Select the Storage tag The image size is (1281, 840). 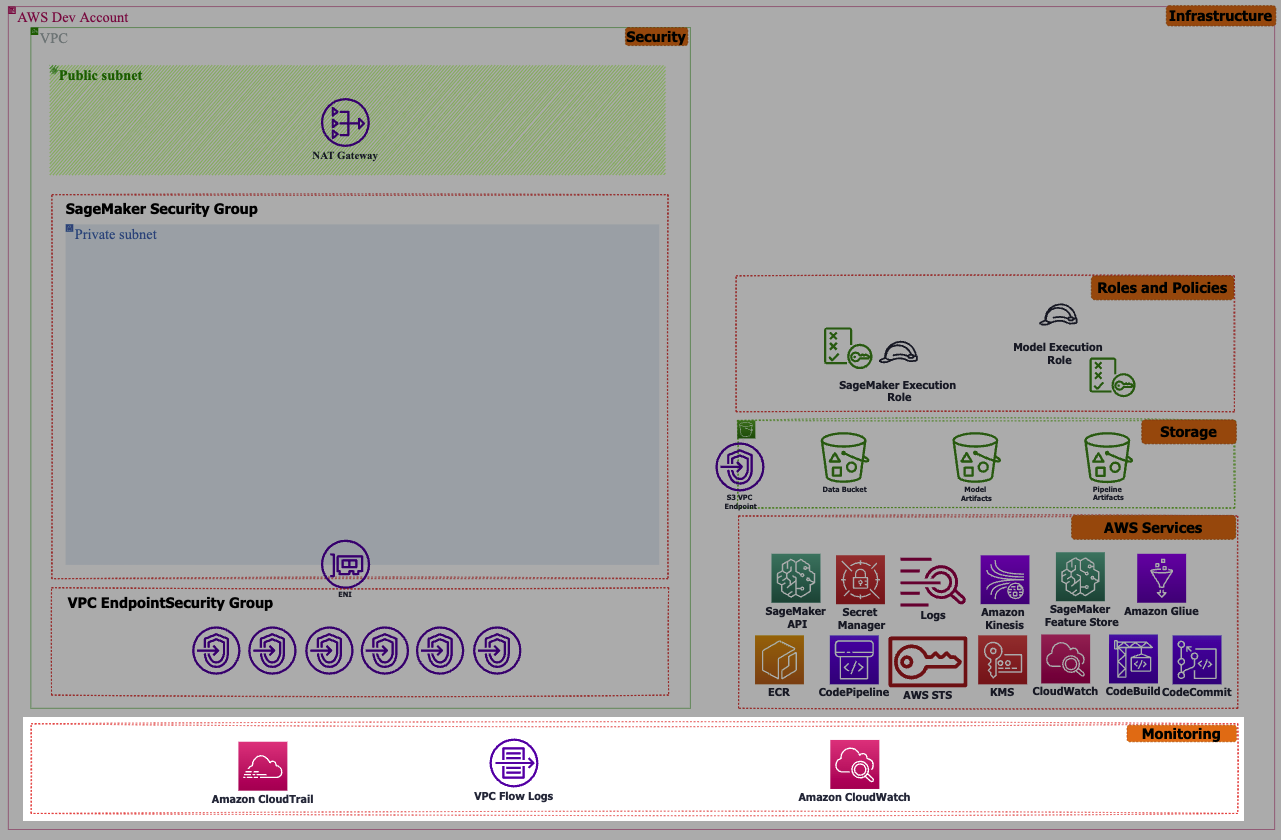(1189, 432)
